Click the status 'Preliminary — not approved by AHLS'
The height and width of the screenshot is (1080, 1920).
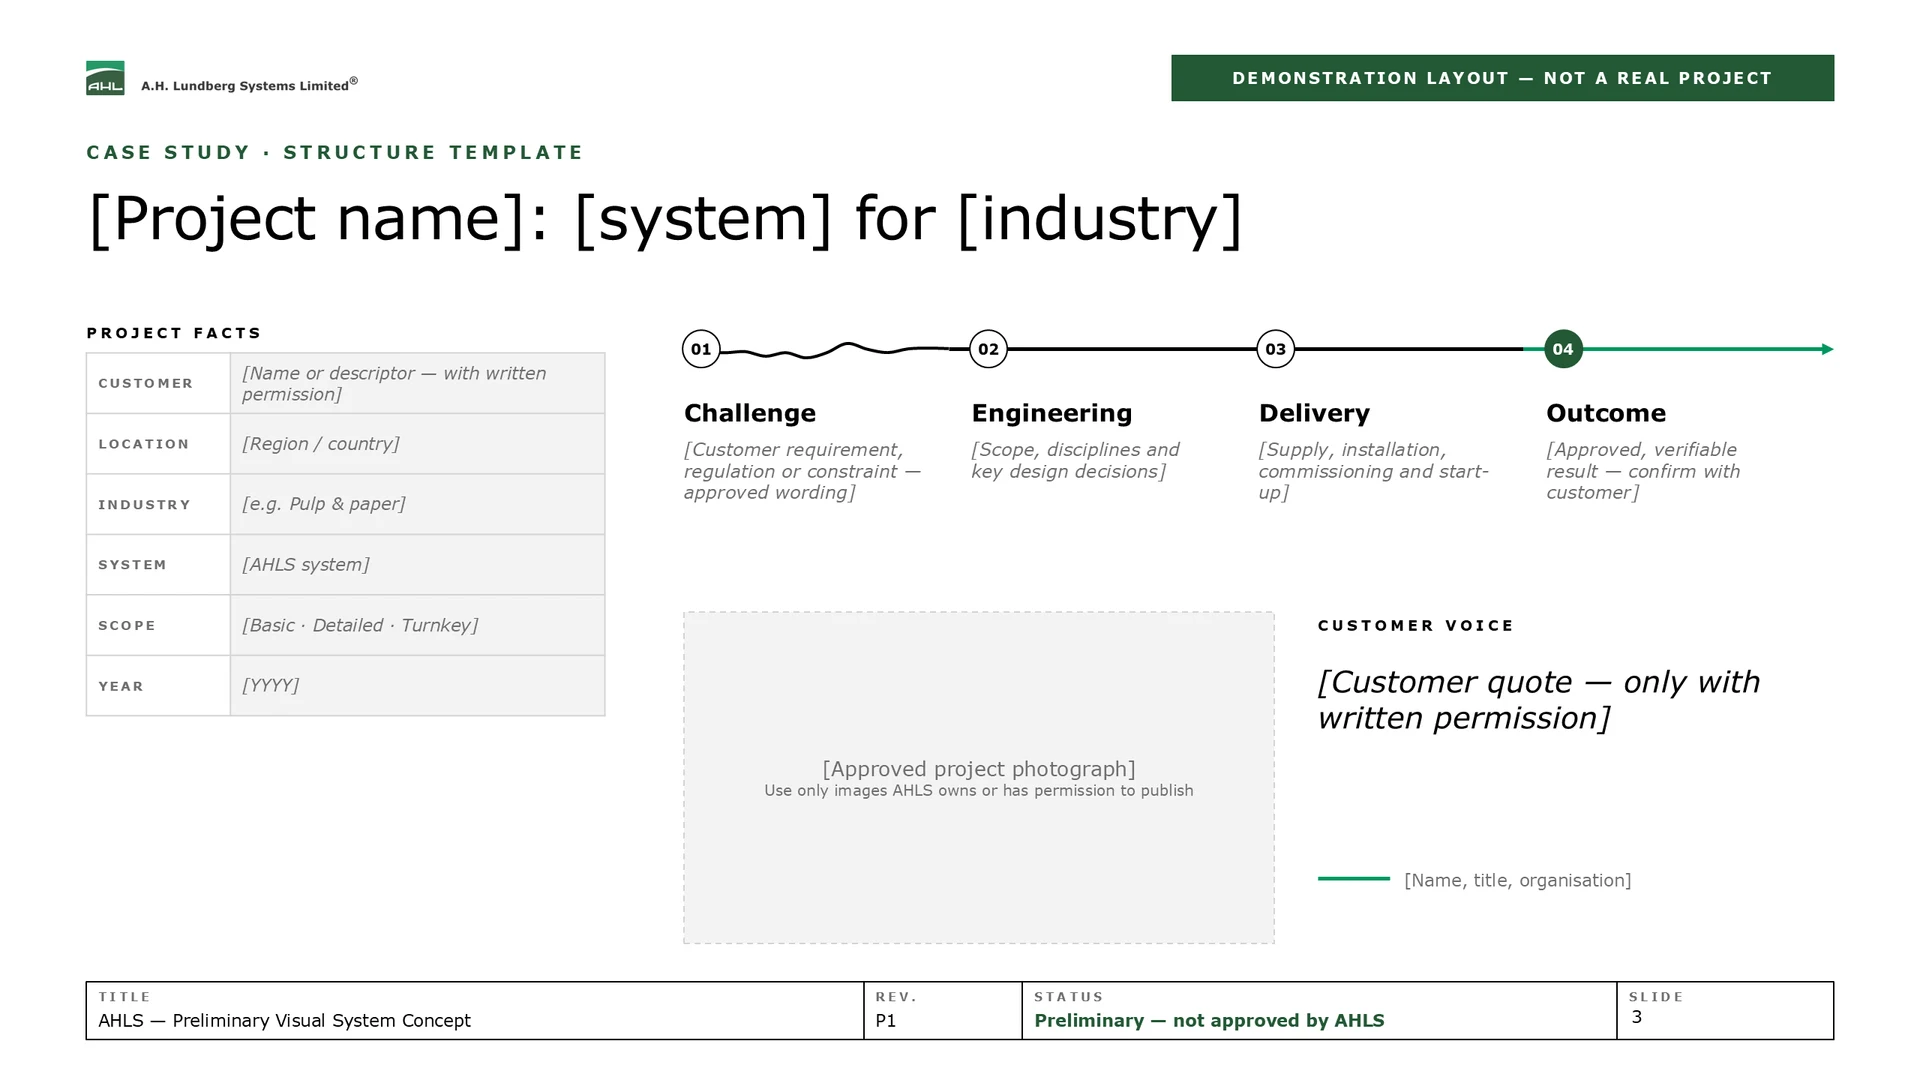[x=1209, y=1021]
